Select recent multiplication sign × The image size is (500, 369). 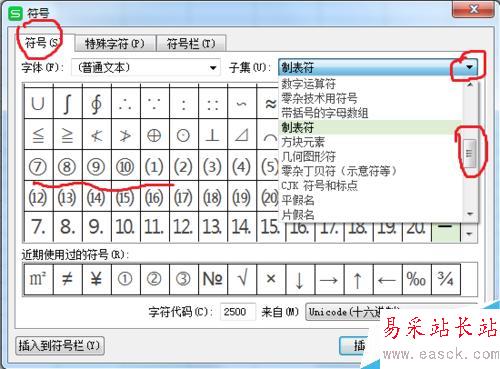[x=271, y=279]
